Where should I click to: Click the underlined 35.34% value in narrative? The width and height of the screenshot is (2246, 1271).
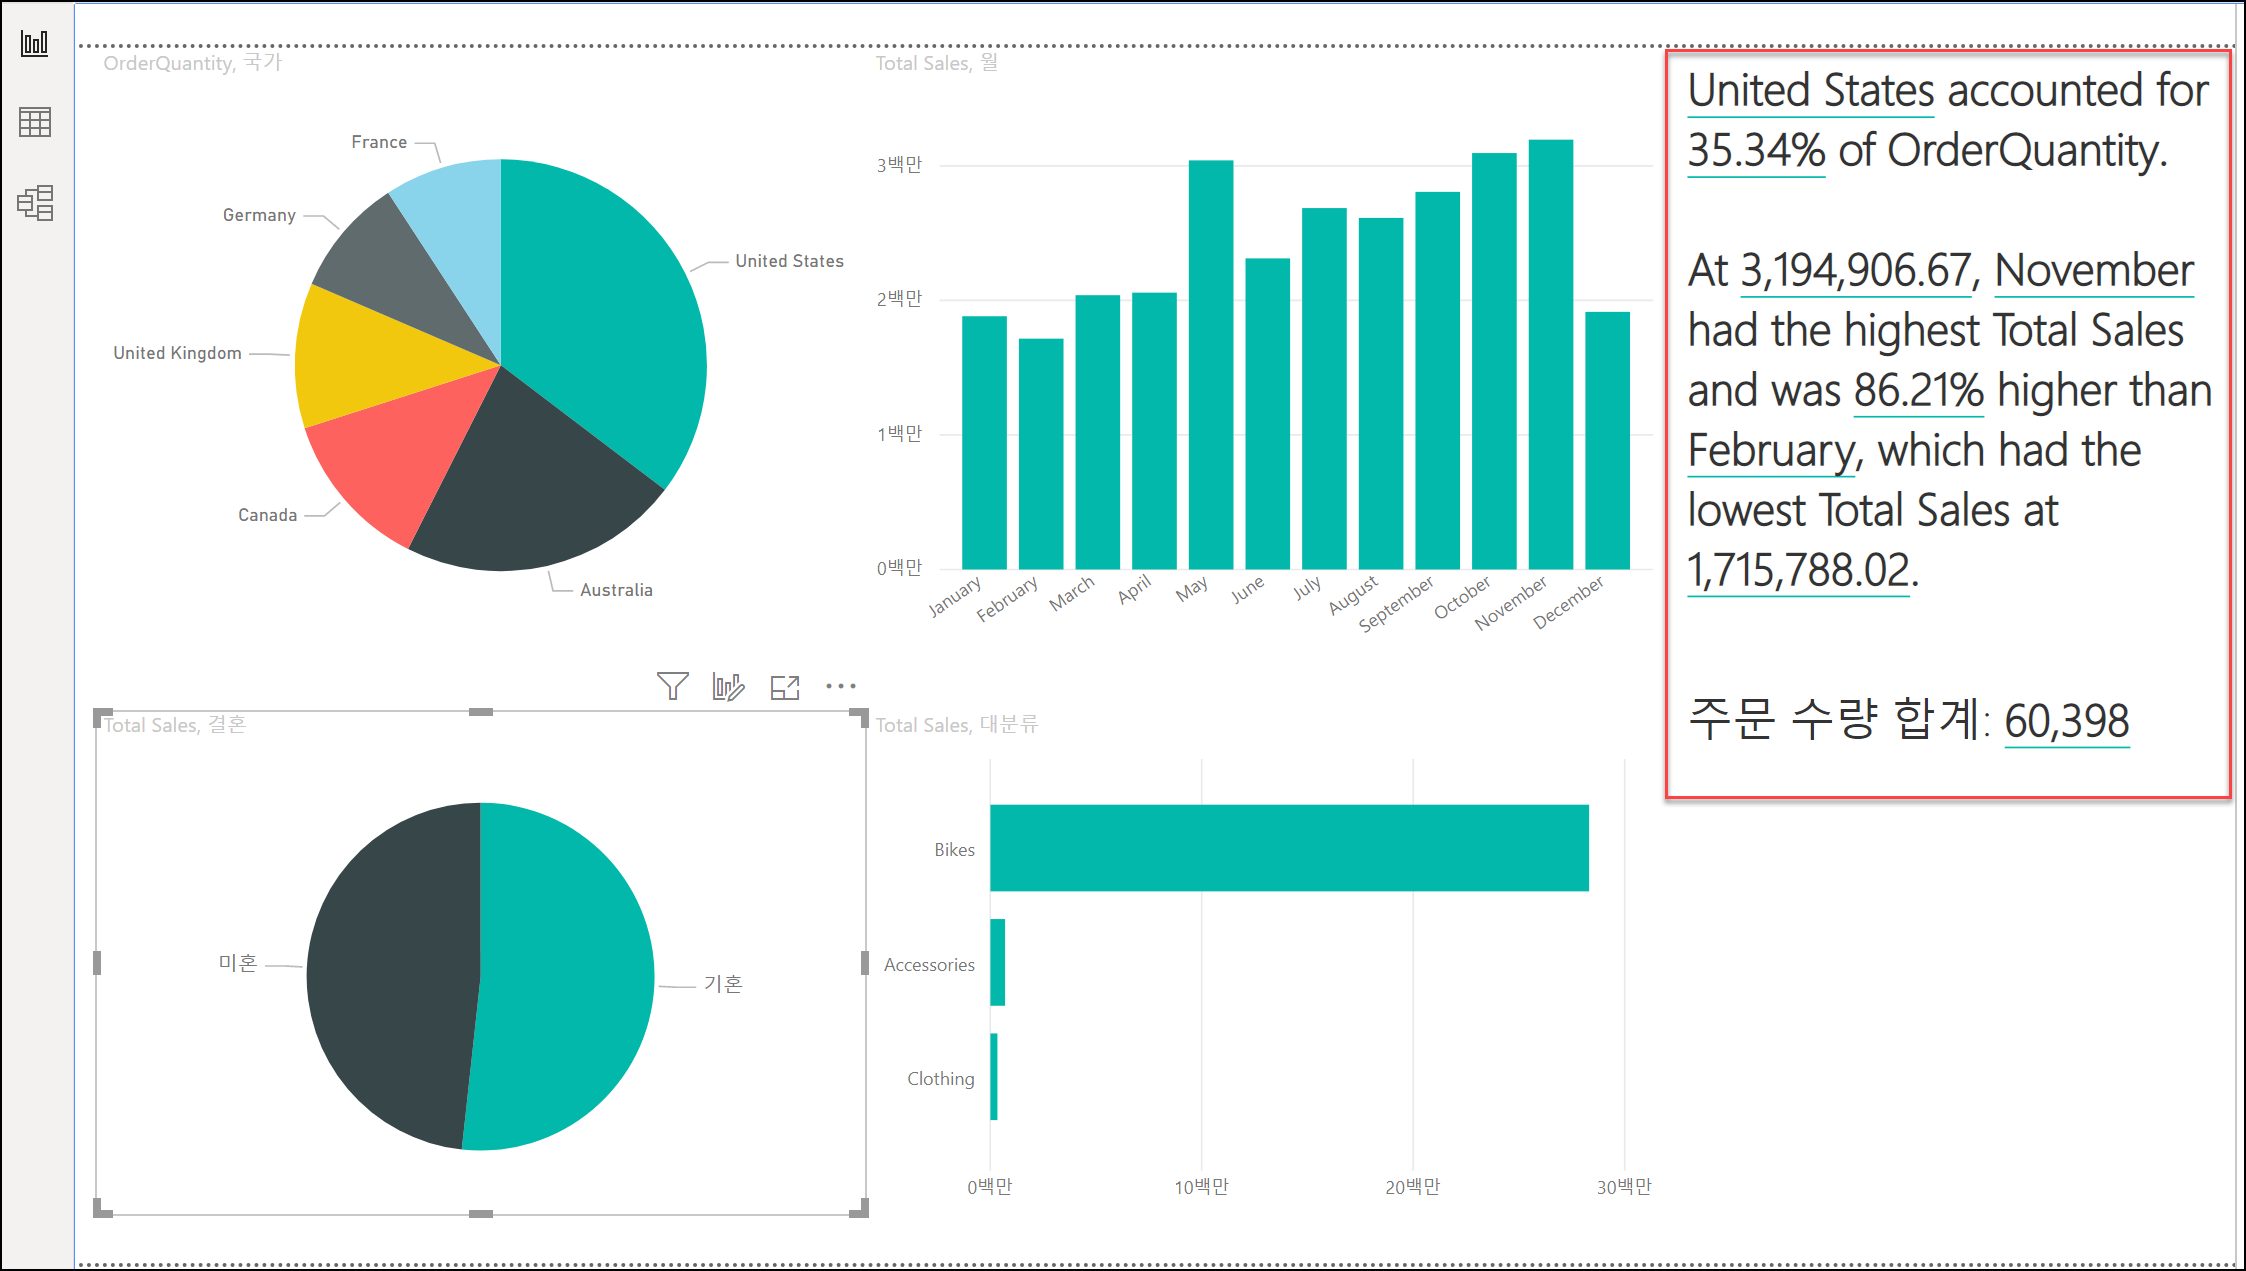1756,151
